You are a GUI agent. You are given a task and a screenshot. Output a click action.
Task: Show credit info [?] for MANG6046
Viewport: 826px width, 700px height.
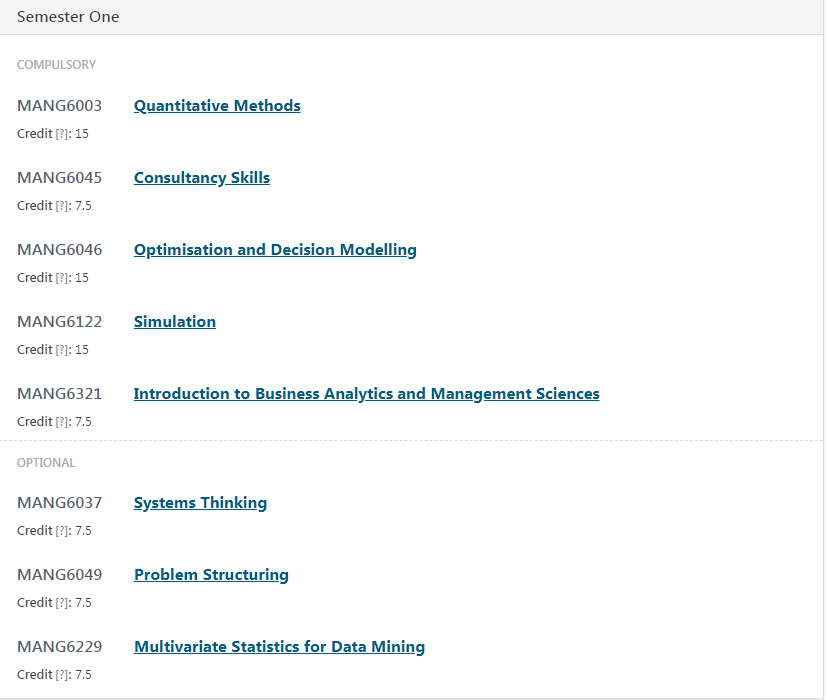point(62,278)
